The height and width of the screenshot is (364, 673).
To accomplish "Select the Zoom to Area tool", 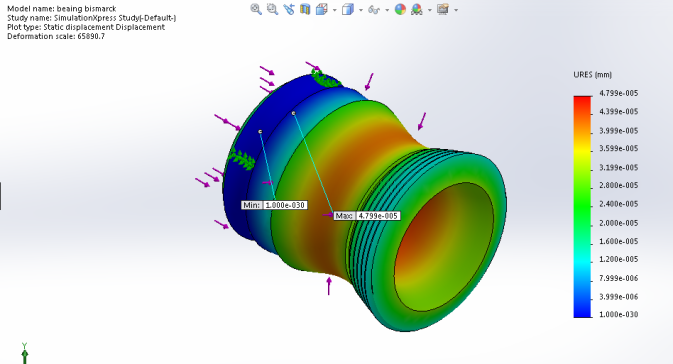I will coord(272,9).
